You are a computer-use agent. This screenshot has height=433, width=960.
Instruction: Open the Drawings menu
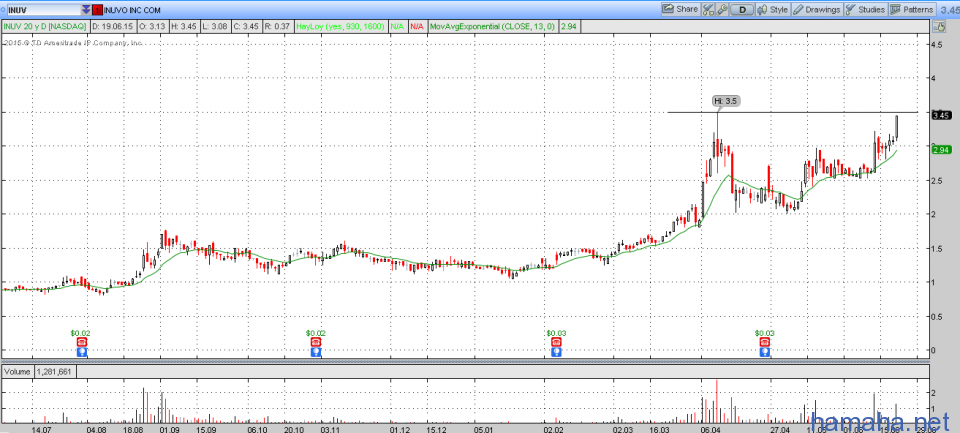click(817, 9)
